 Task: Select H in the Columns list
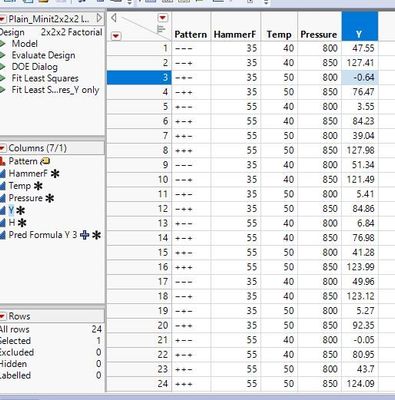coord(12,223)
